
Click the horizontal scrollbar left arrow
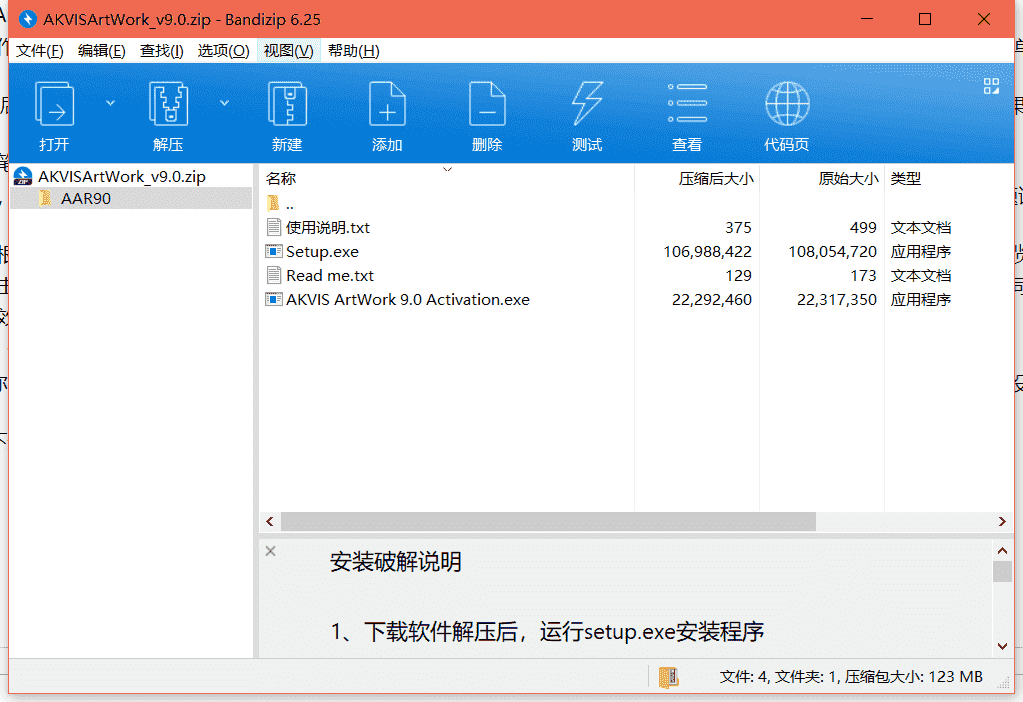click(x=270, y=521)
